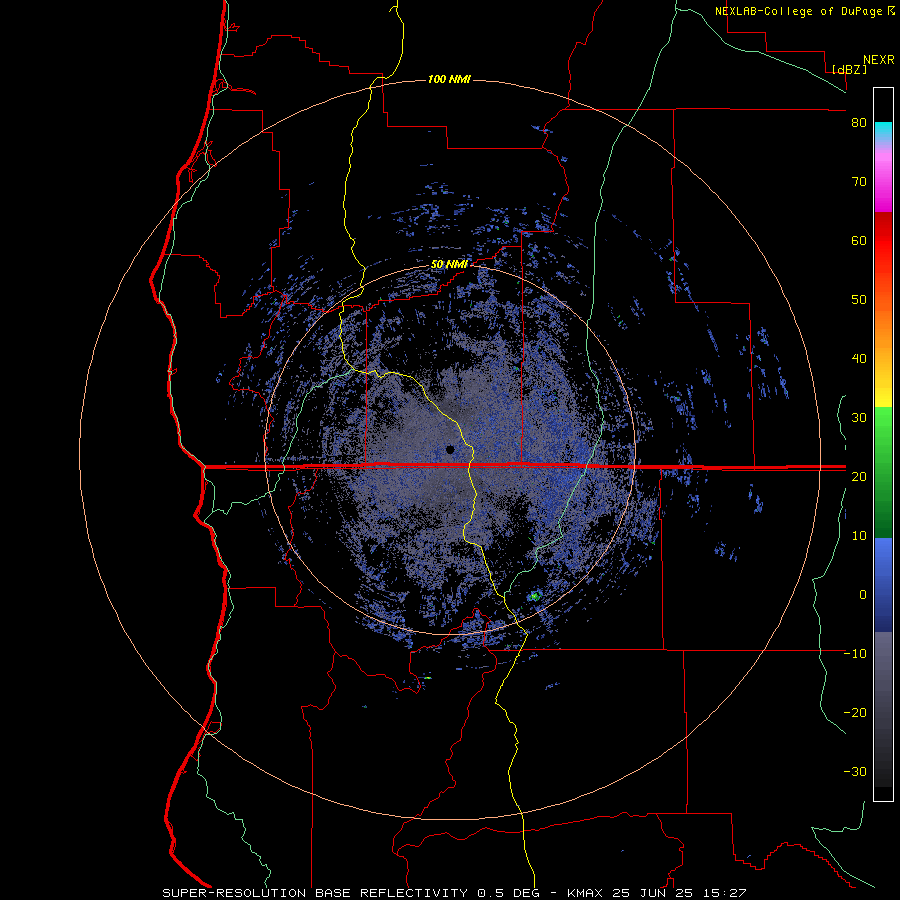Click the black radar site dot at the center
This screenshot has width=900, height=900.
click(450, 450)
